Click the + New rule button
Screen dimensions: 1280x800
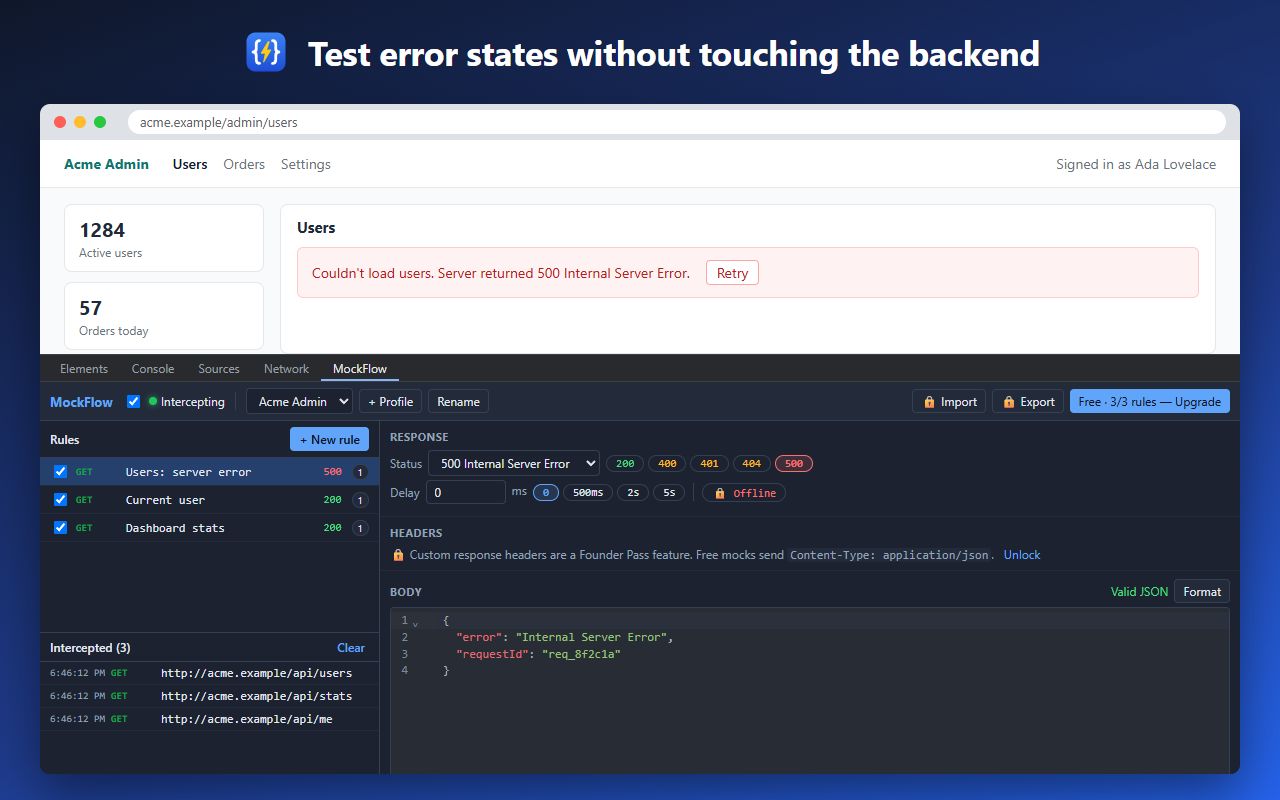tap(330, 440)
